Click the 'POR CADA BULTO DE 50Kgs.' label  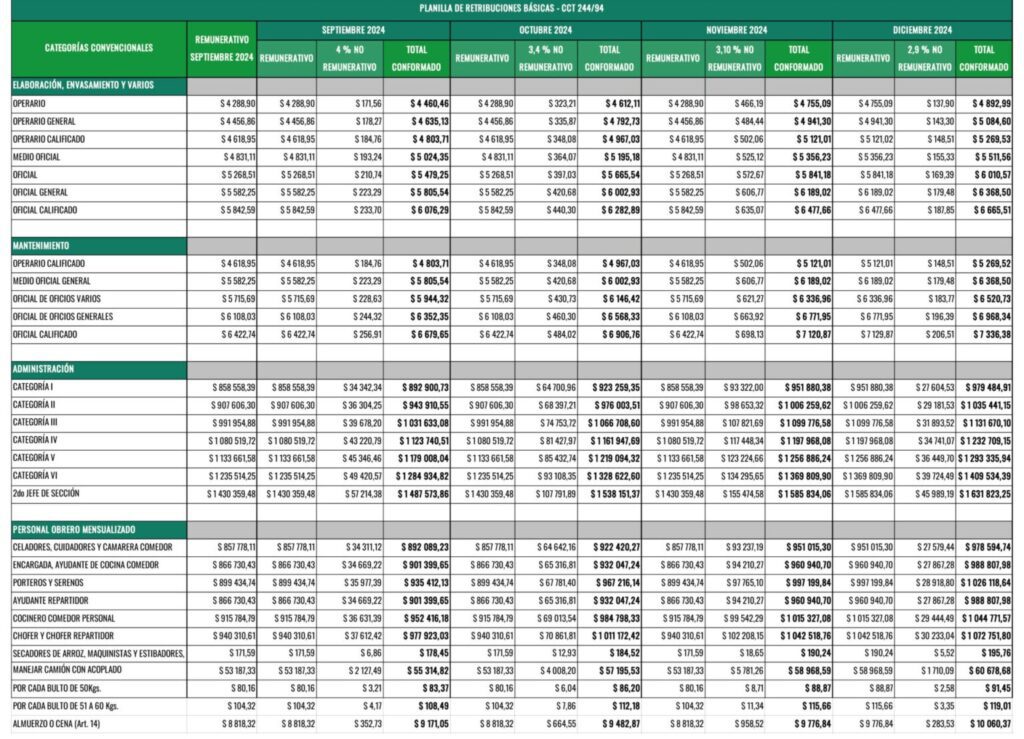click(57, 688)
